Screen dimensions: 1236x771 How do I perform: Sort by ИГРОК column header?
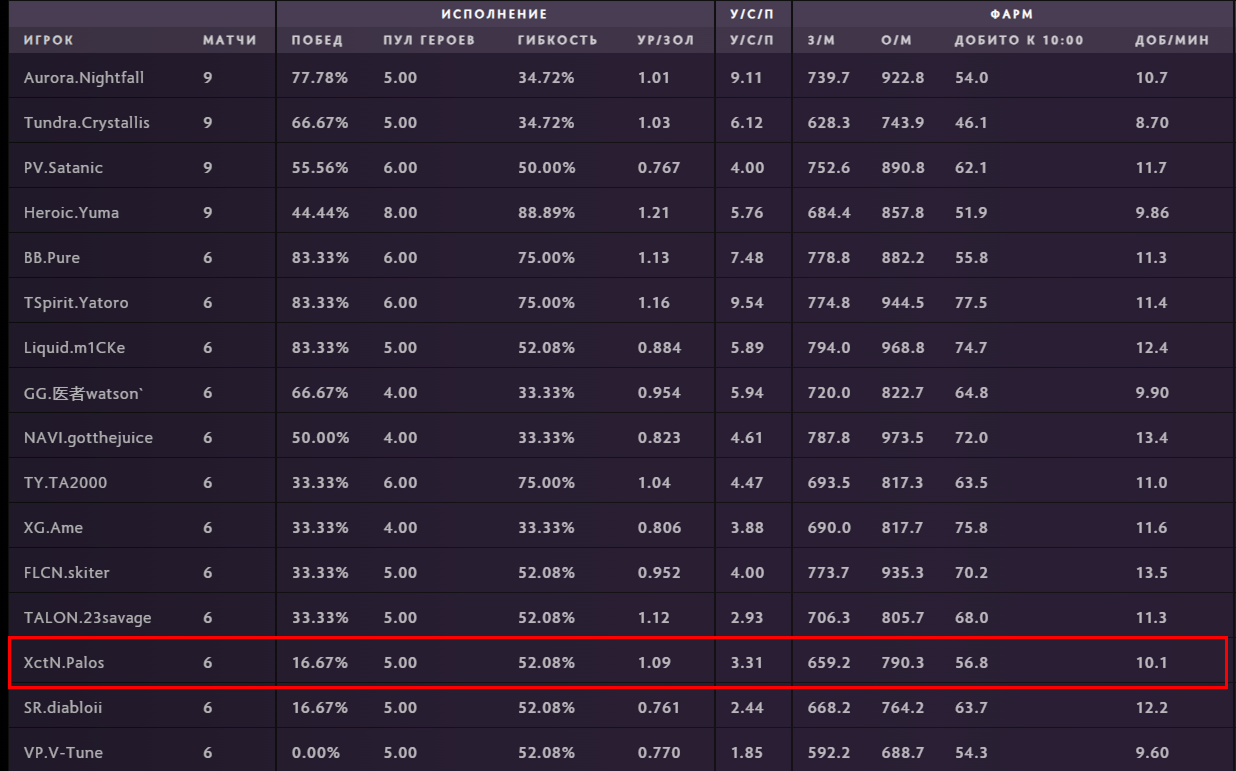tap(49, 41)
